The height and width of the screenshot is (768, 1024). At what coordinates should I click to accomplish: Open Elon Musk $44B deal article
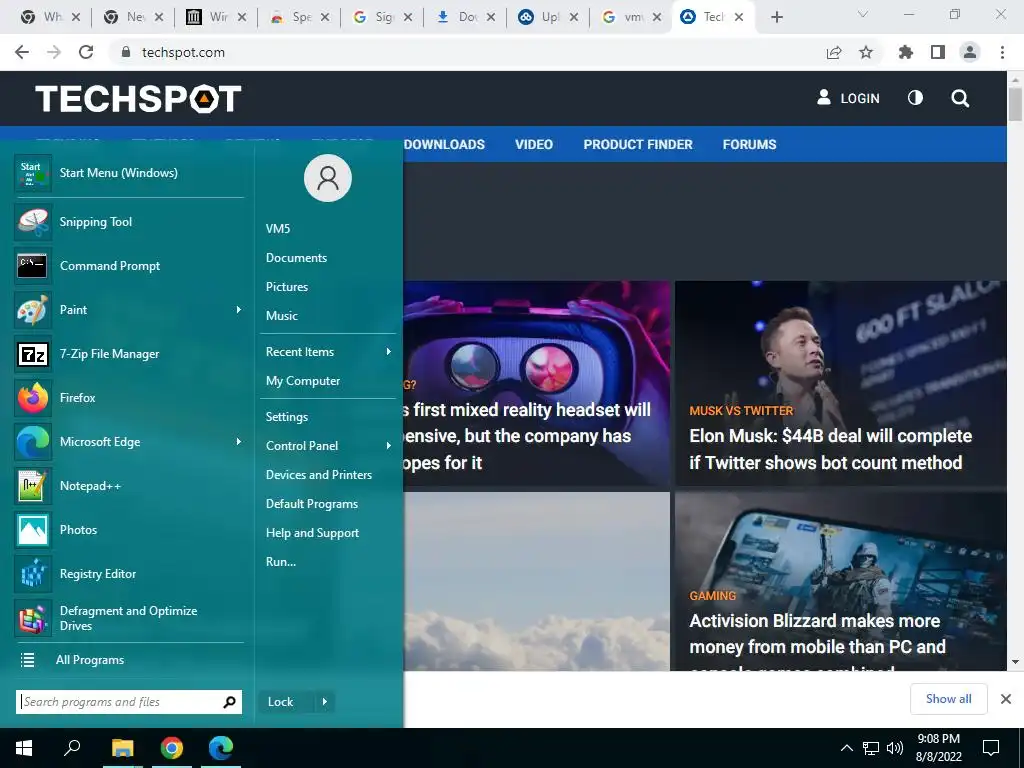(830, 449)
